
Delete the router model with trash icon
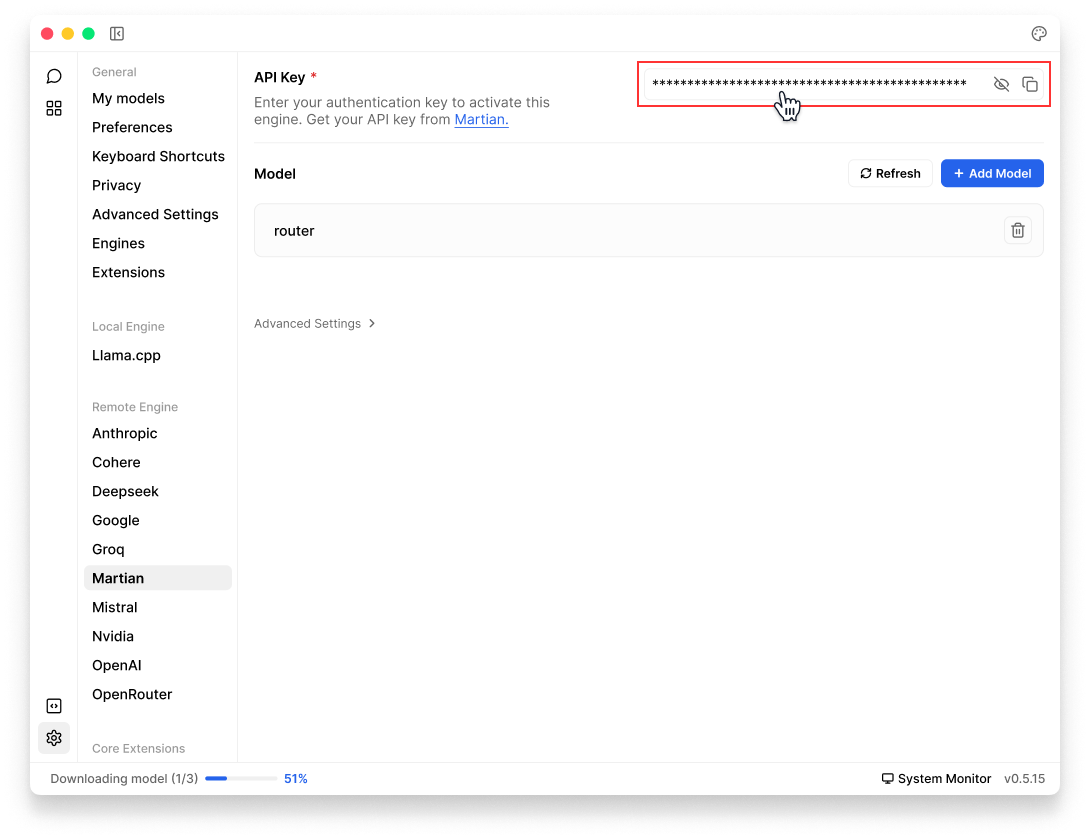(1017, 231)
